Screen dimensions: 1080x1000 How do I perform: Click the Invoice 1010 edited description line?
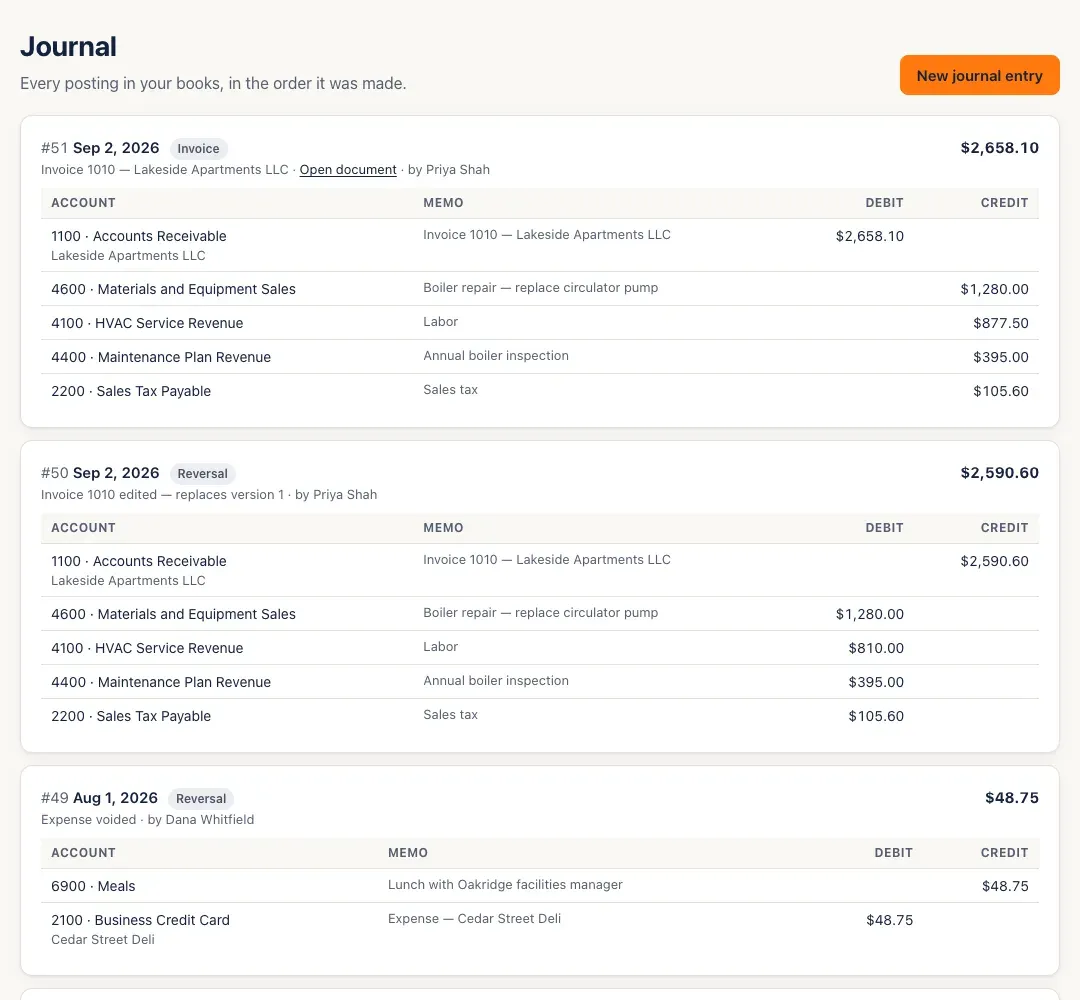tap(209, 494)
